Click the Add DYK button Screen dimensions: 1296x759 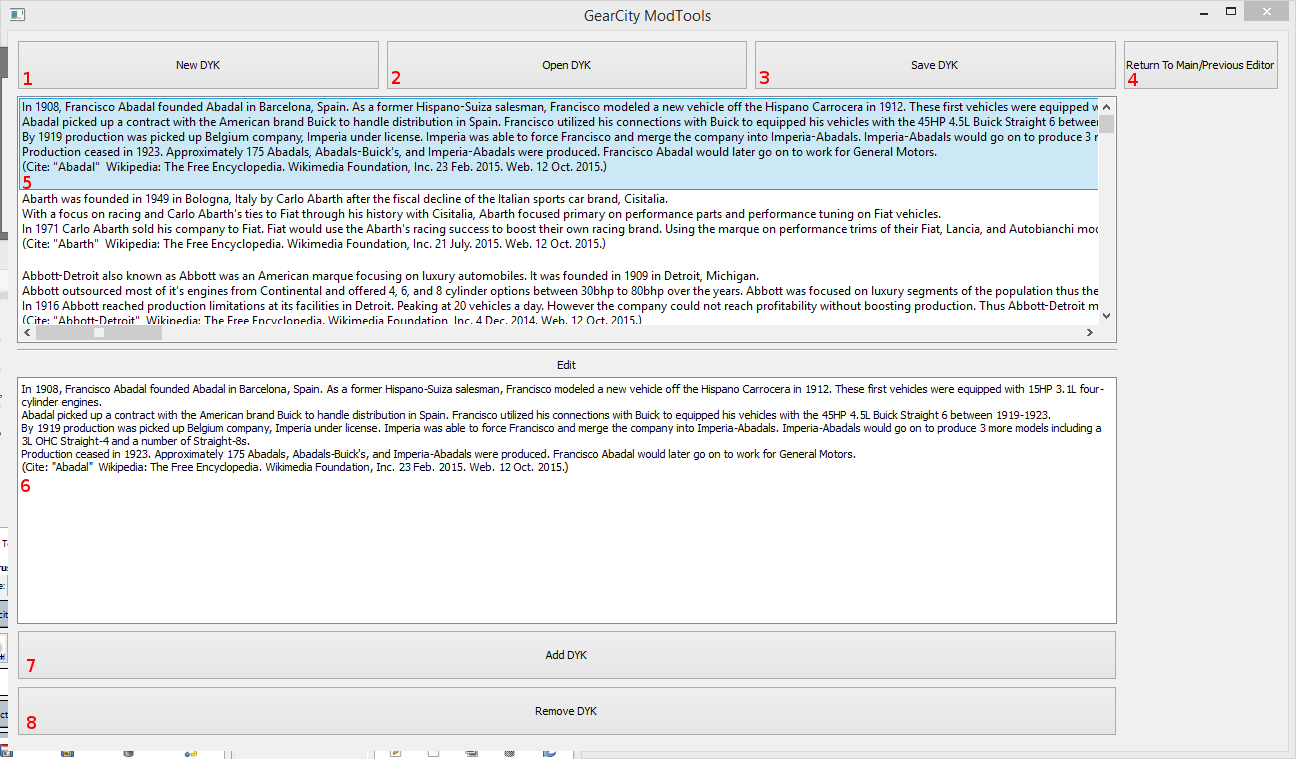pos(566,655)
